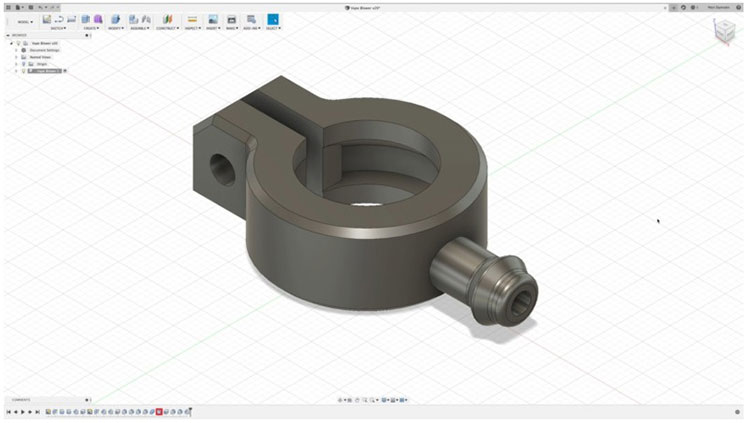Image resolution: width=750 pixels, height=423 pixels.
Task: Open the Scripts icon above ADD-INS
Action: (x=251, y=19)
